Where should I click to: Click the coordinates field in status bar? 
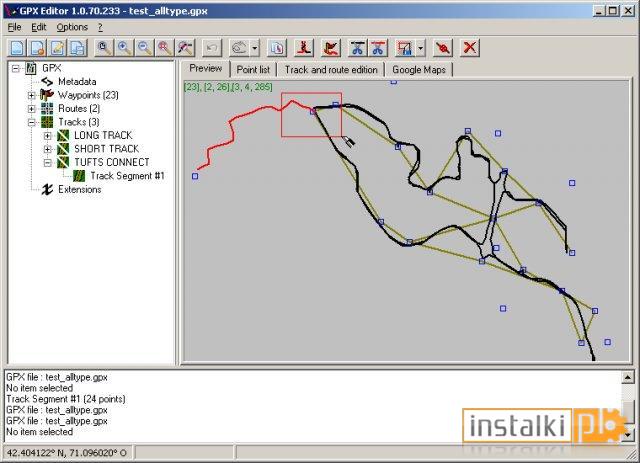(67, 452)
